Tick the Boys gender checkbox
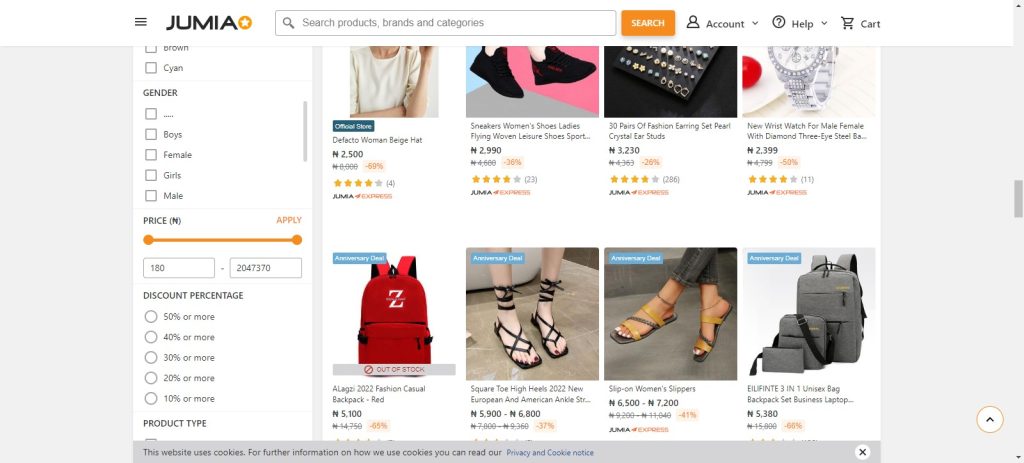The width and height of the screenshot is (1024, 463). tap(151, 134)
